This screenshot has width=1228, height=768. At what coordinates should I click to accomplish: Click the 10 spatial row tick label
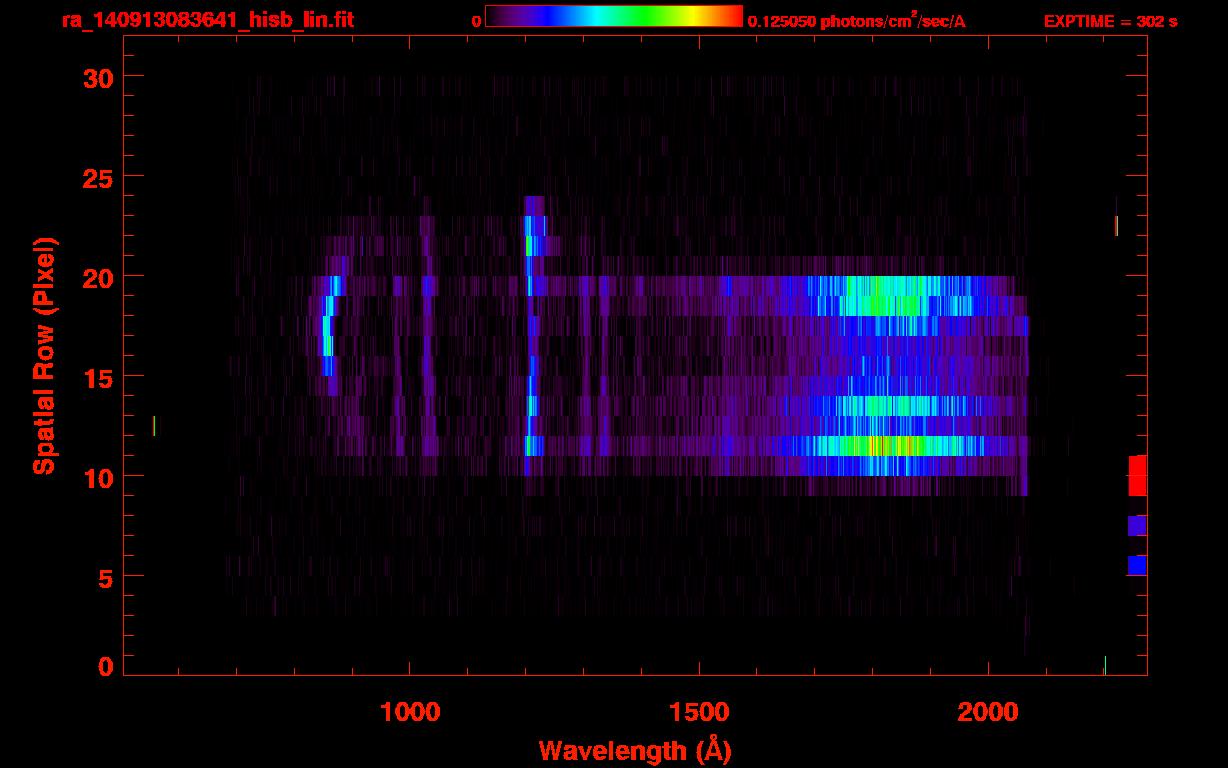coord(98,477)
